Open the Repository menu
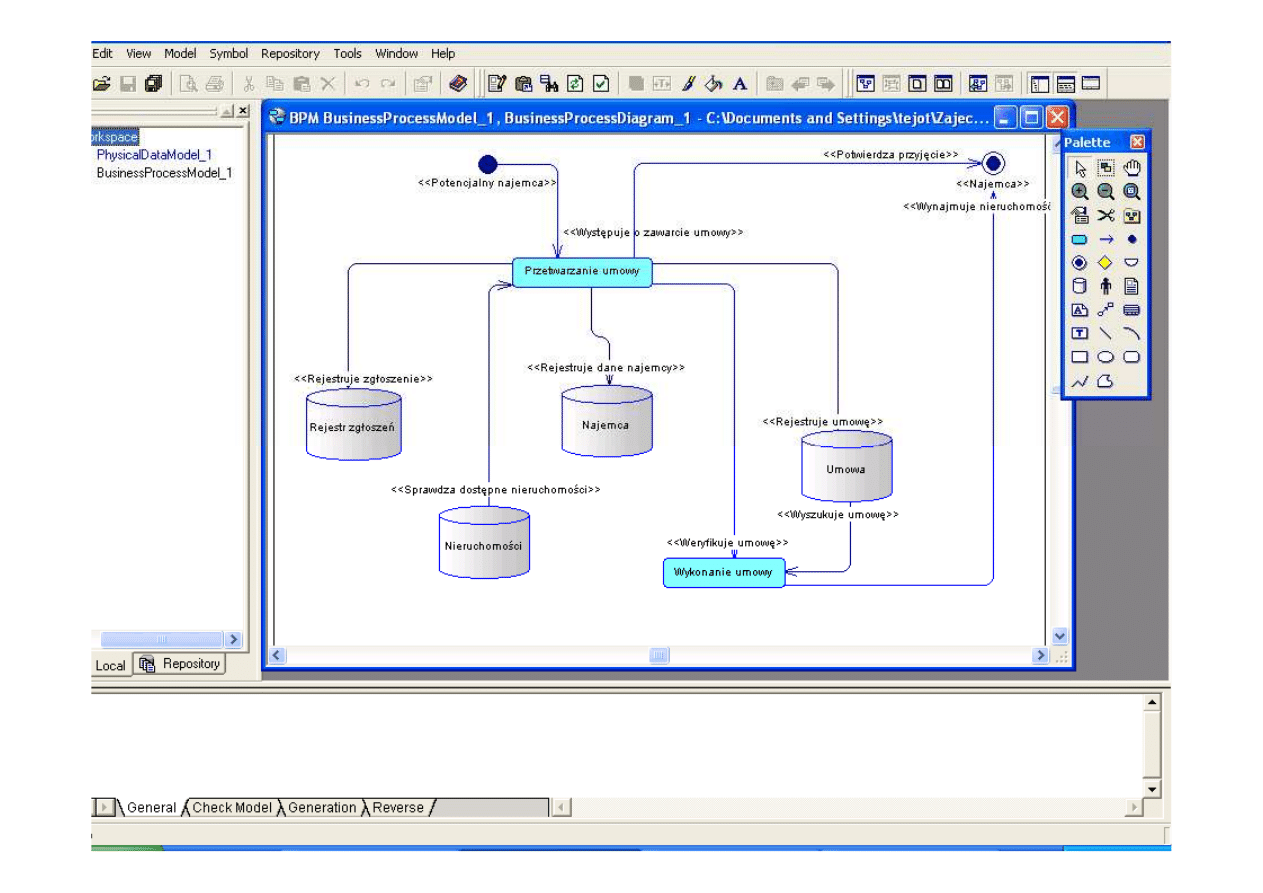Screen dimensions: 1263x893 click(x=290, y=54)
